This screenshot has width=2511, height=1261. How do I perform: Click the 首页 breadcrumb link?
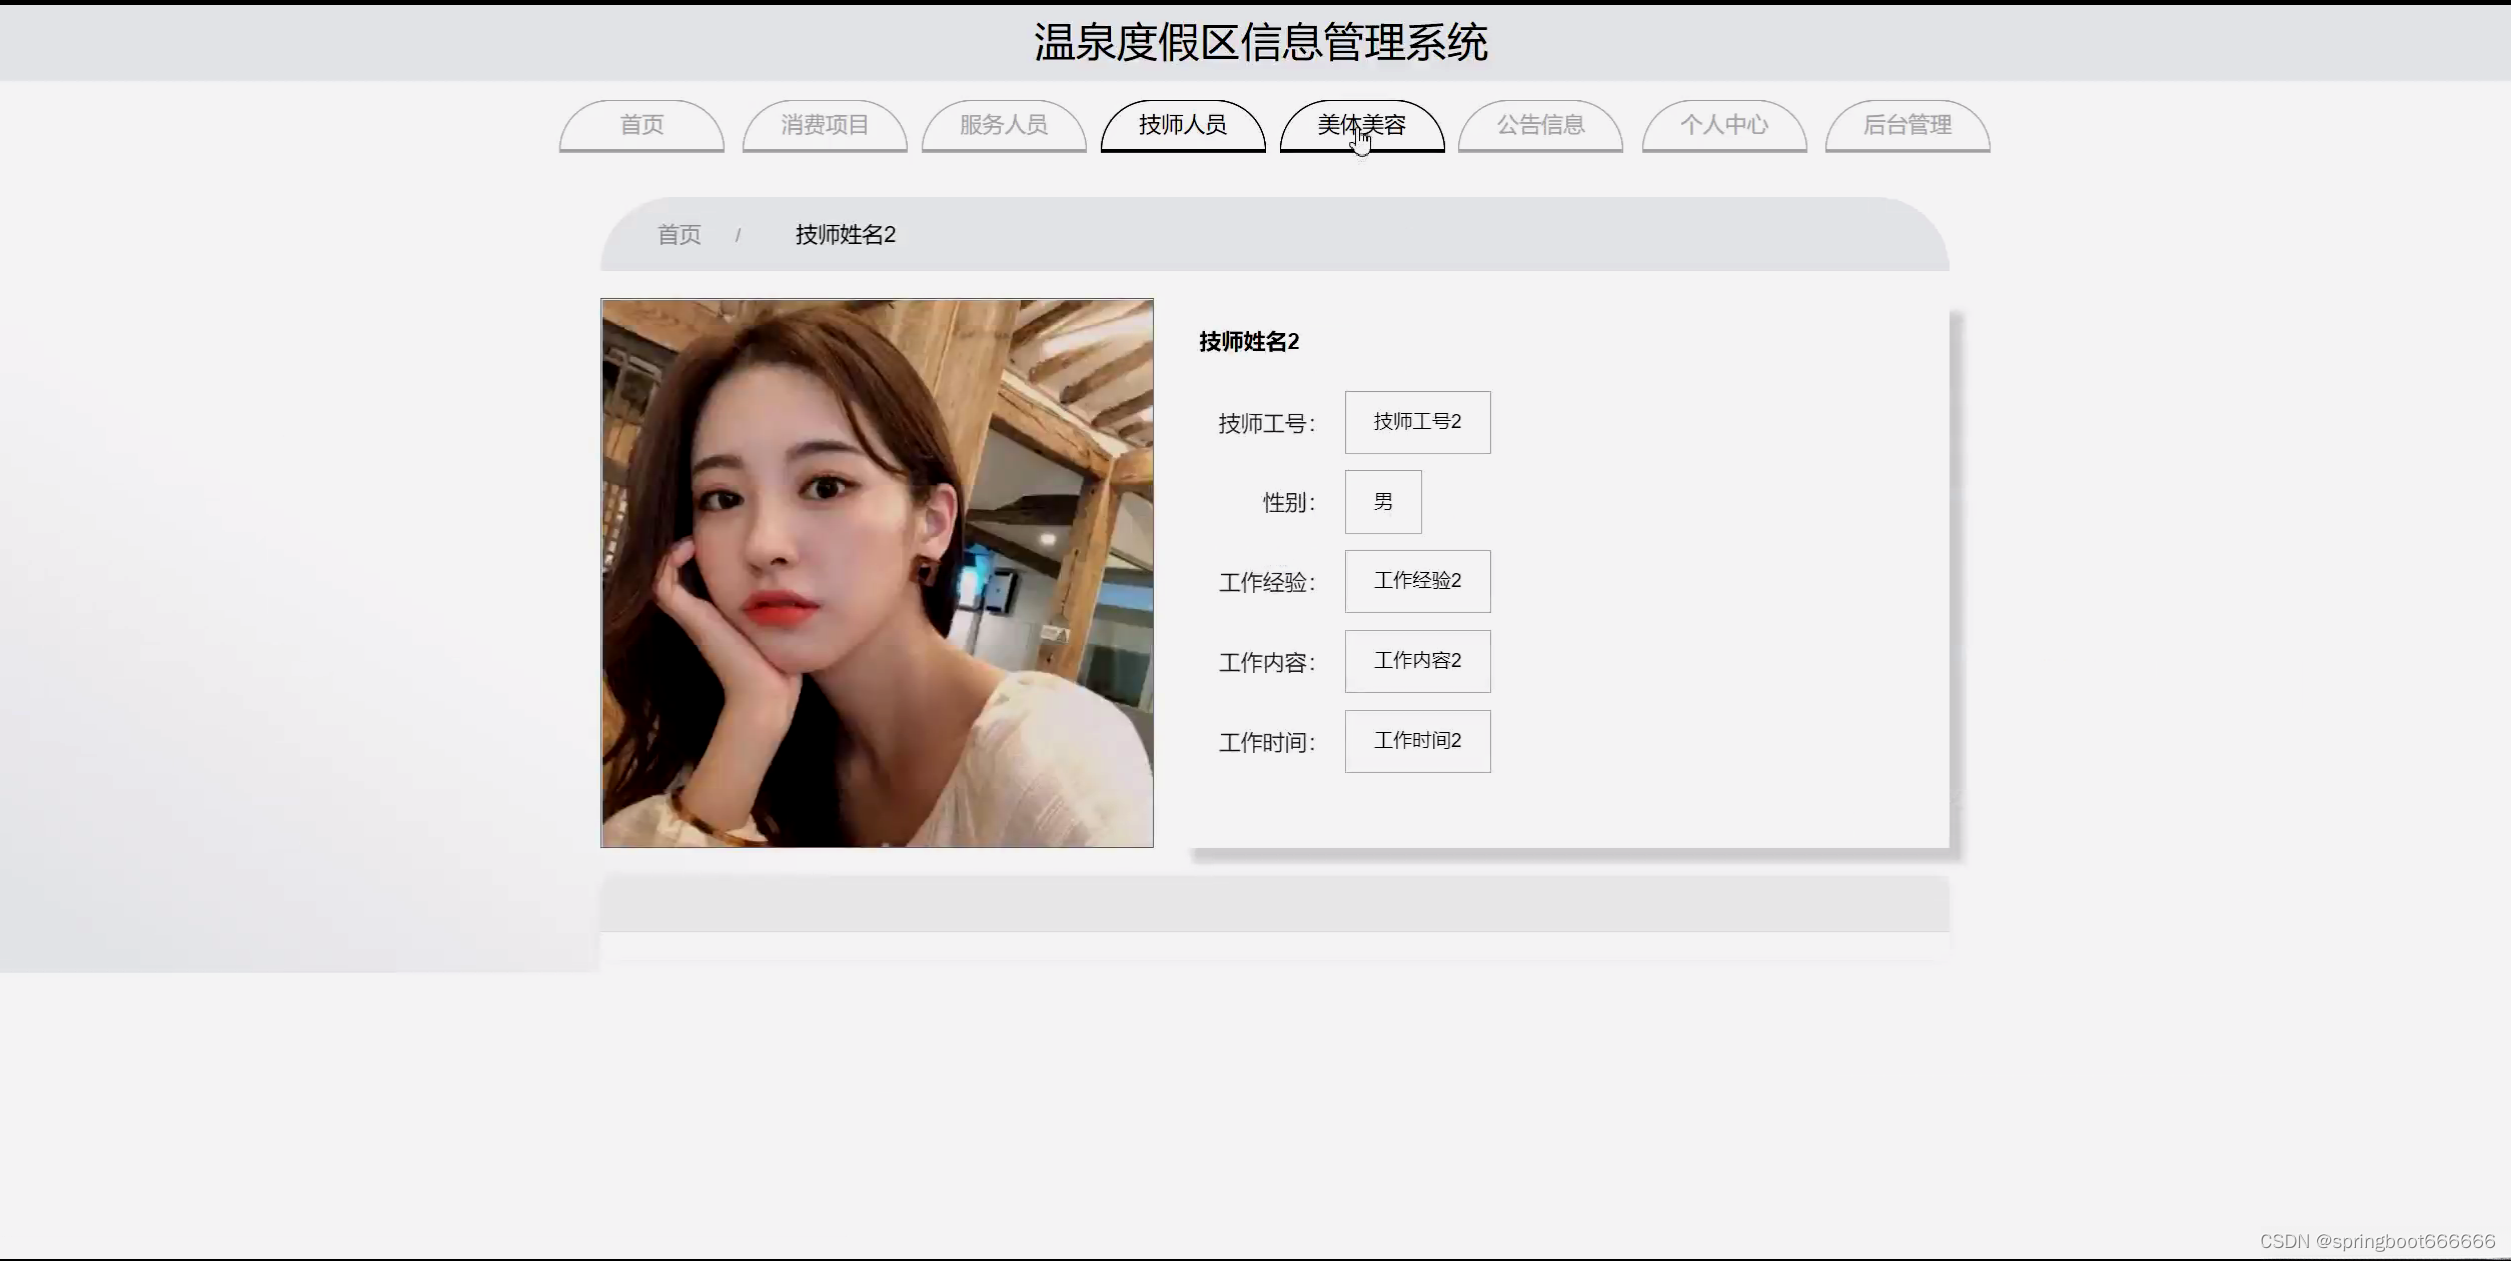[678, 235]
